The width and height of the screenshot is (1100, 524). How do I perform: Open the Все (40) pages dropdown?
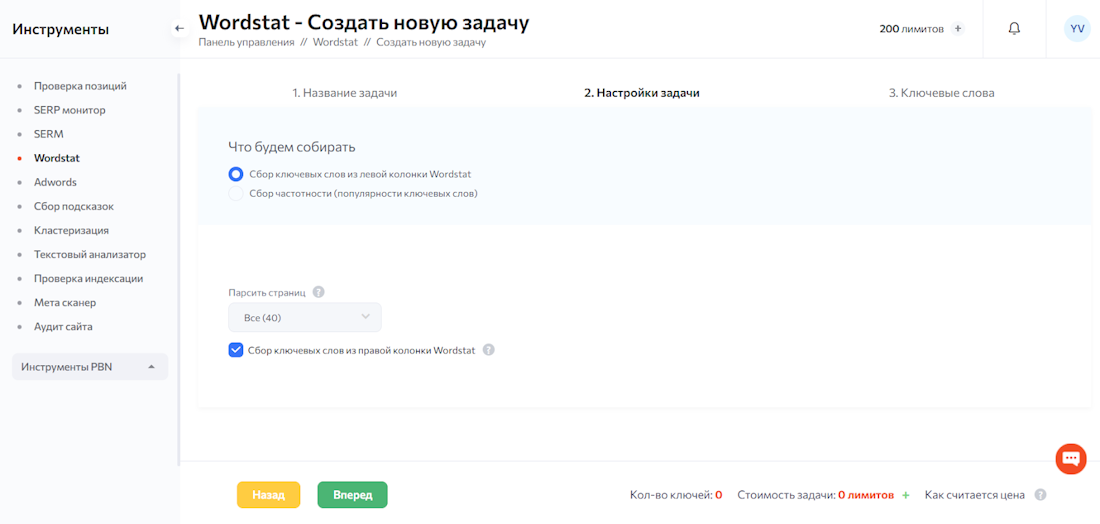pyautogui.click(x=305, y=318)
